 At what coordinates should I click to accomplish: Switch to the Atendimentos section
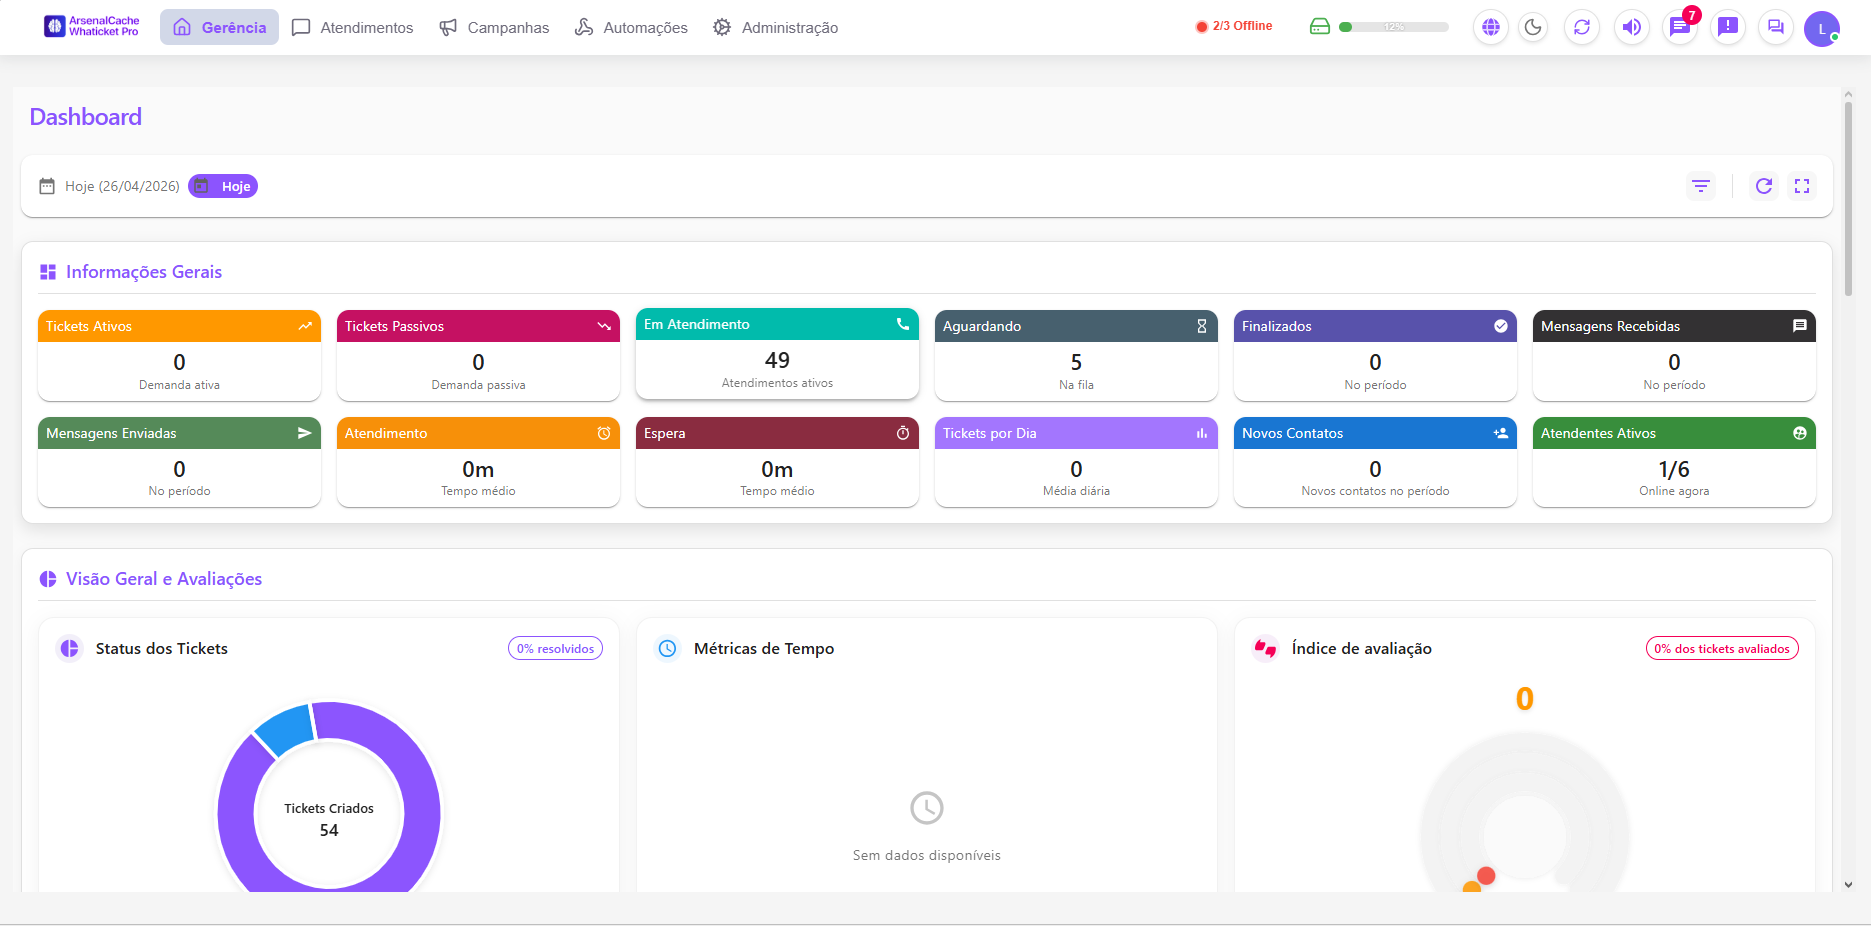click(352, 27)
